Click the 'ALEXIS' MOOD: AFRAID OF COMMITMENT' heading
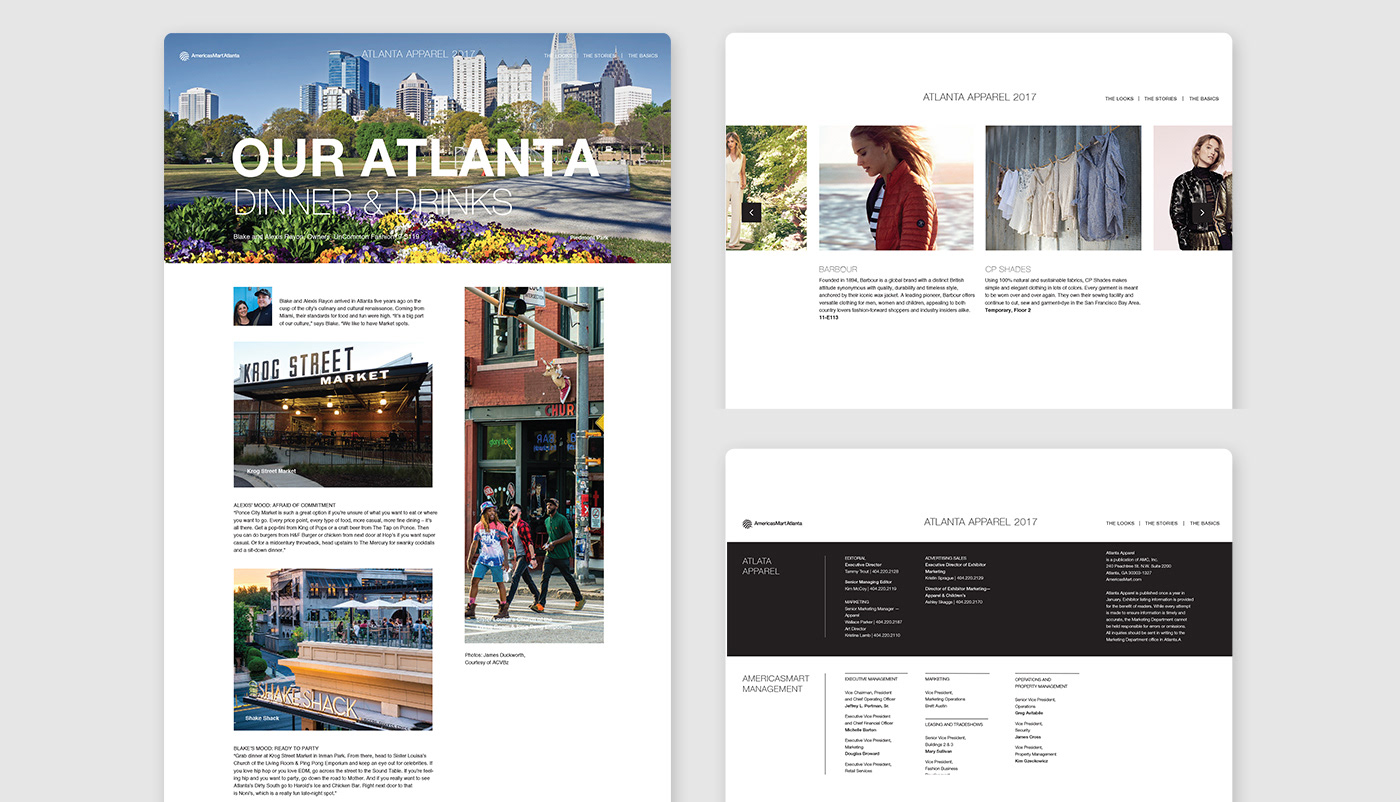 pos(285,505)
